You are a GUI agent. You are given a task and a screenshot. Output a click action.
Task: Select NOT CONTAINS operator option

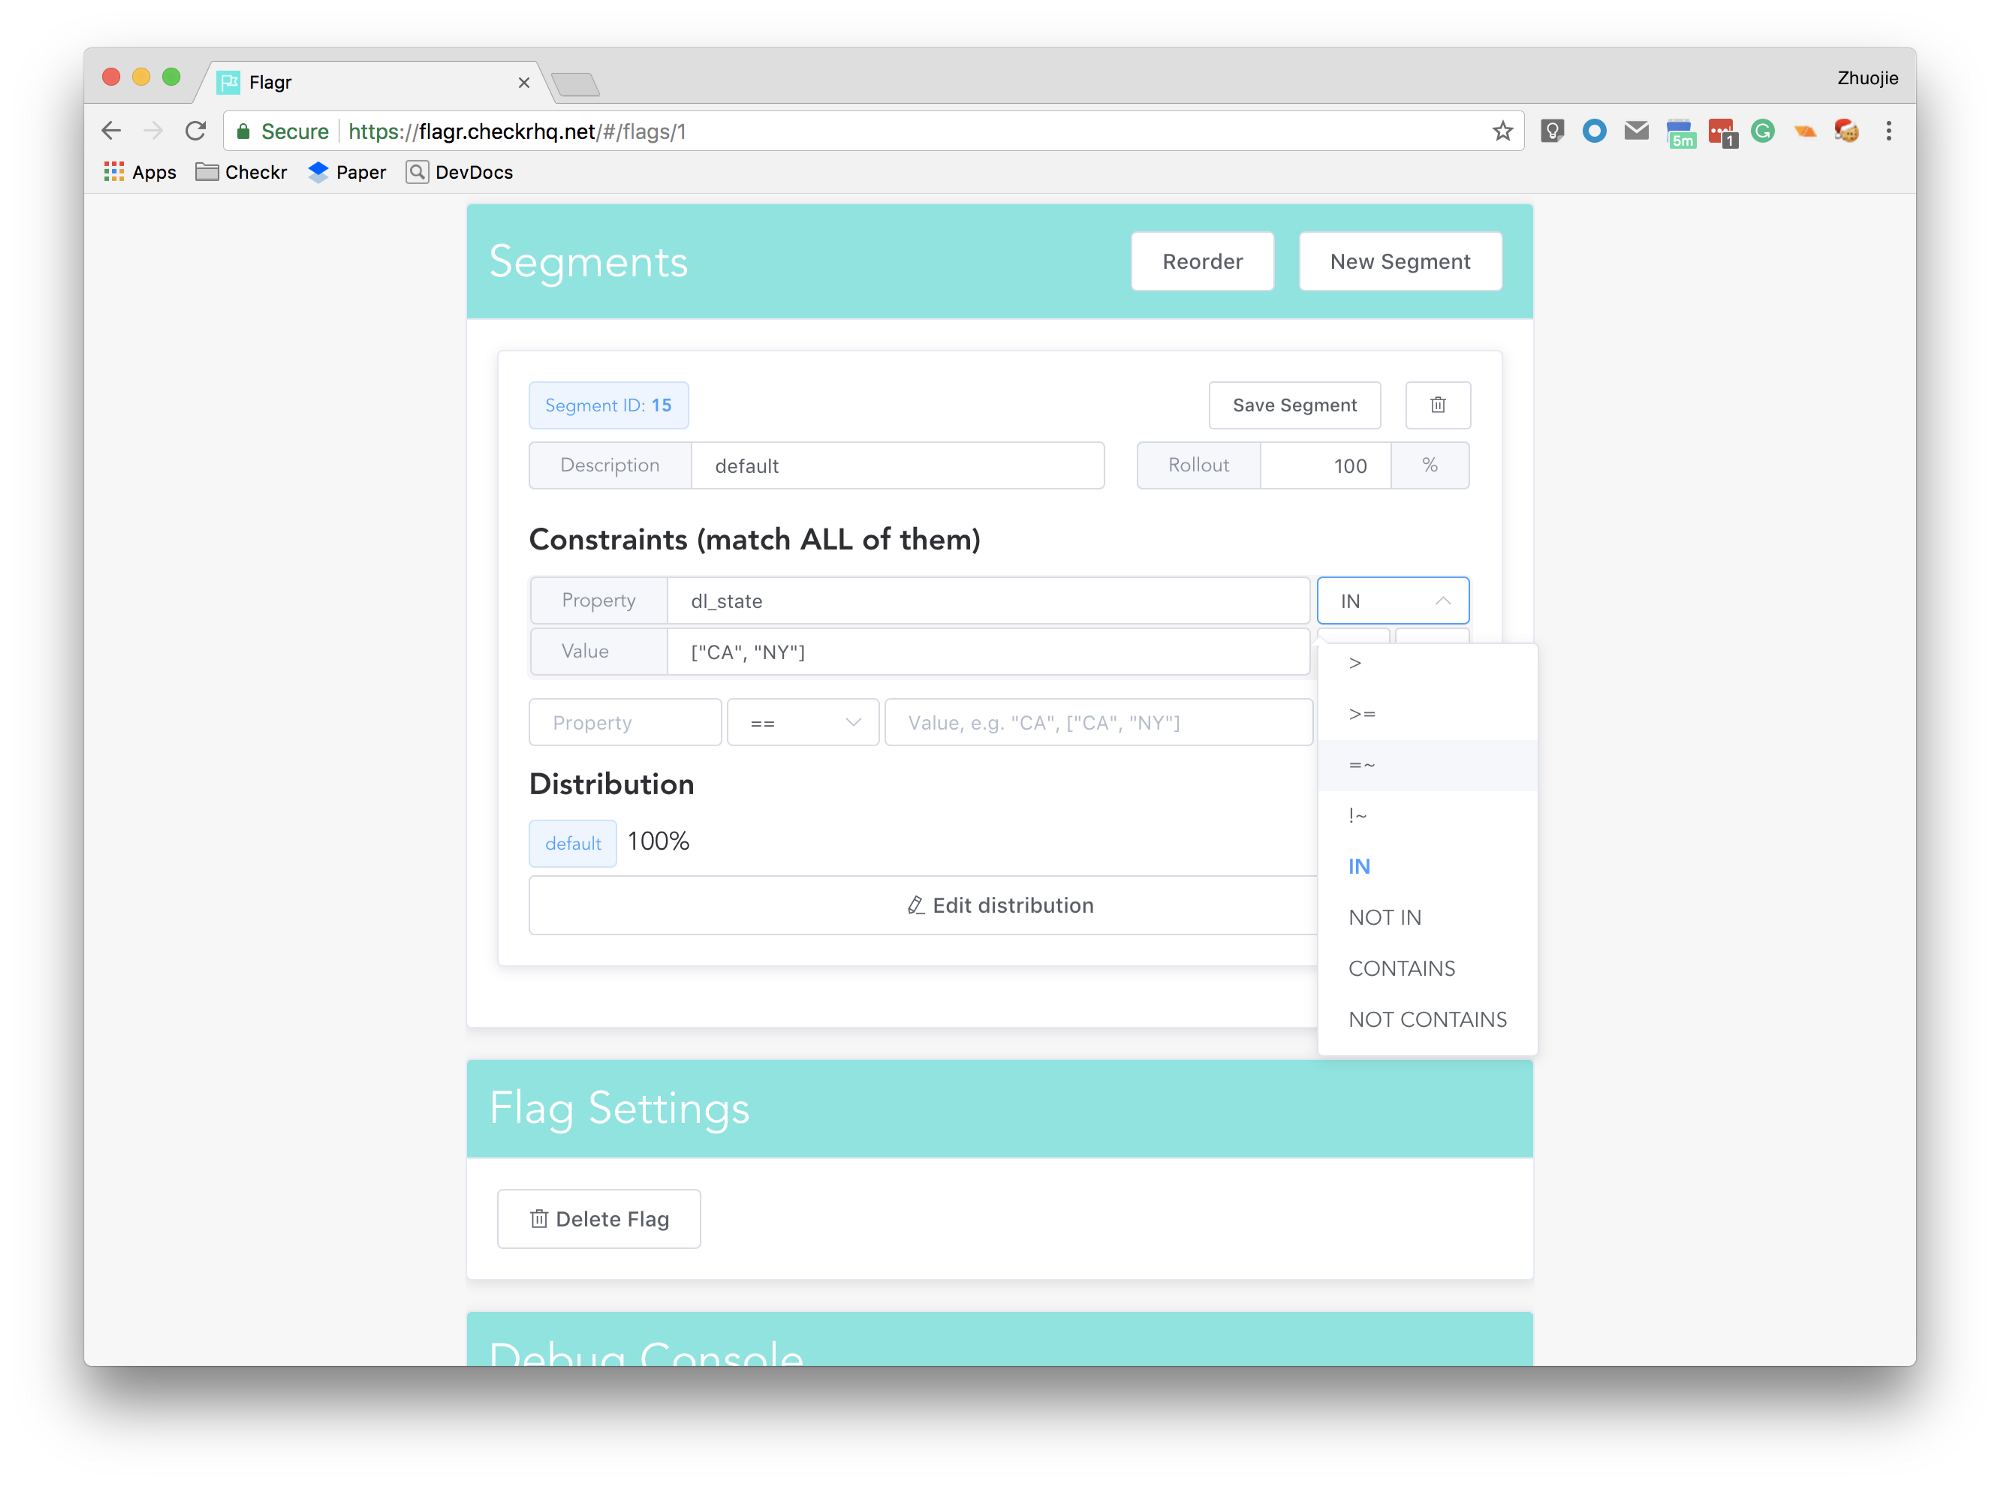point(1427,1019)
